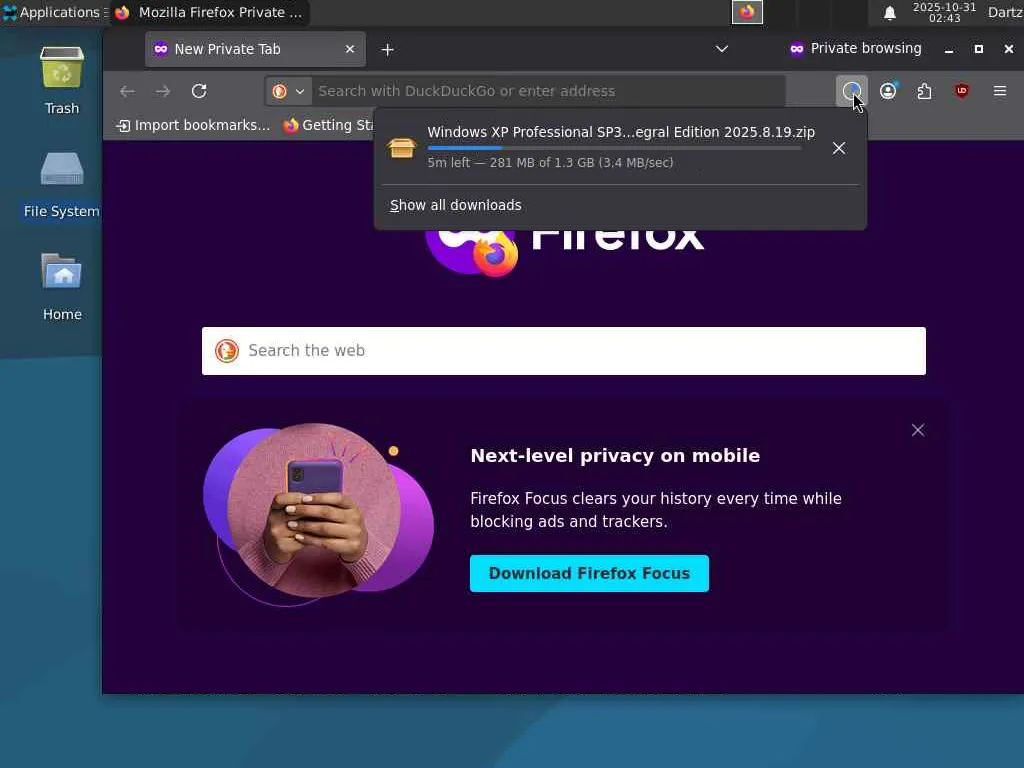Click the Next-level privacy on mobile heading
1024x768 pixels.
click(615, 455)
